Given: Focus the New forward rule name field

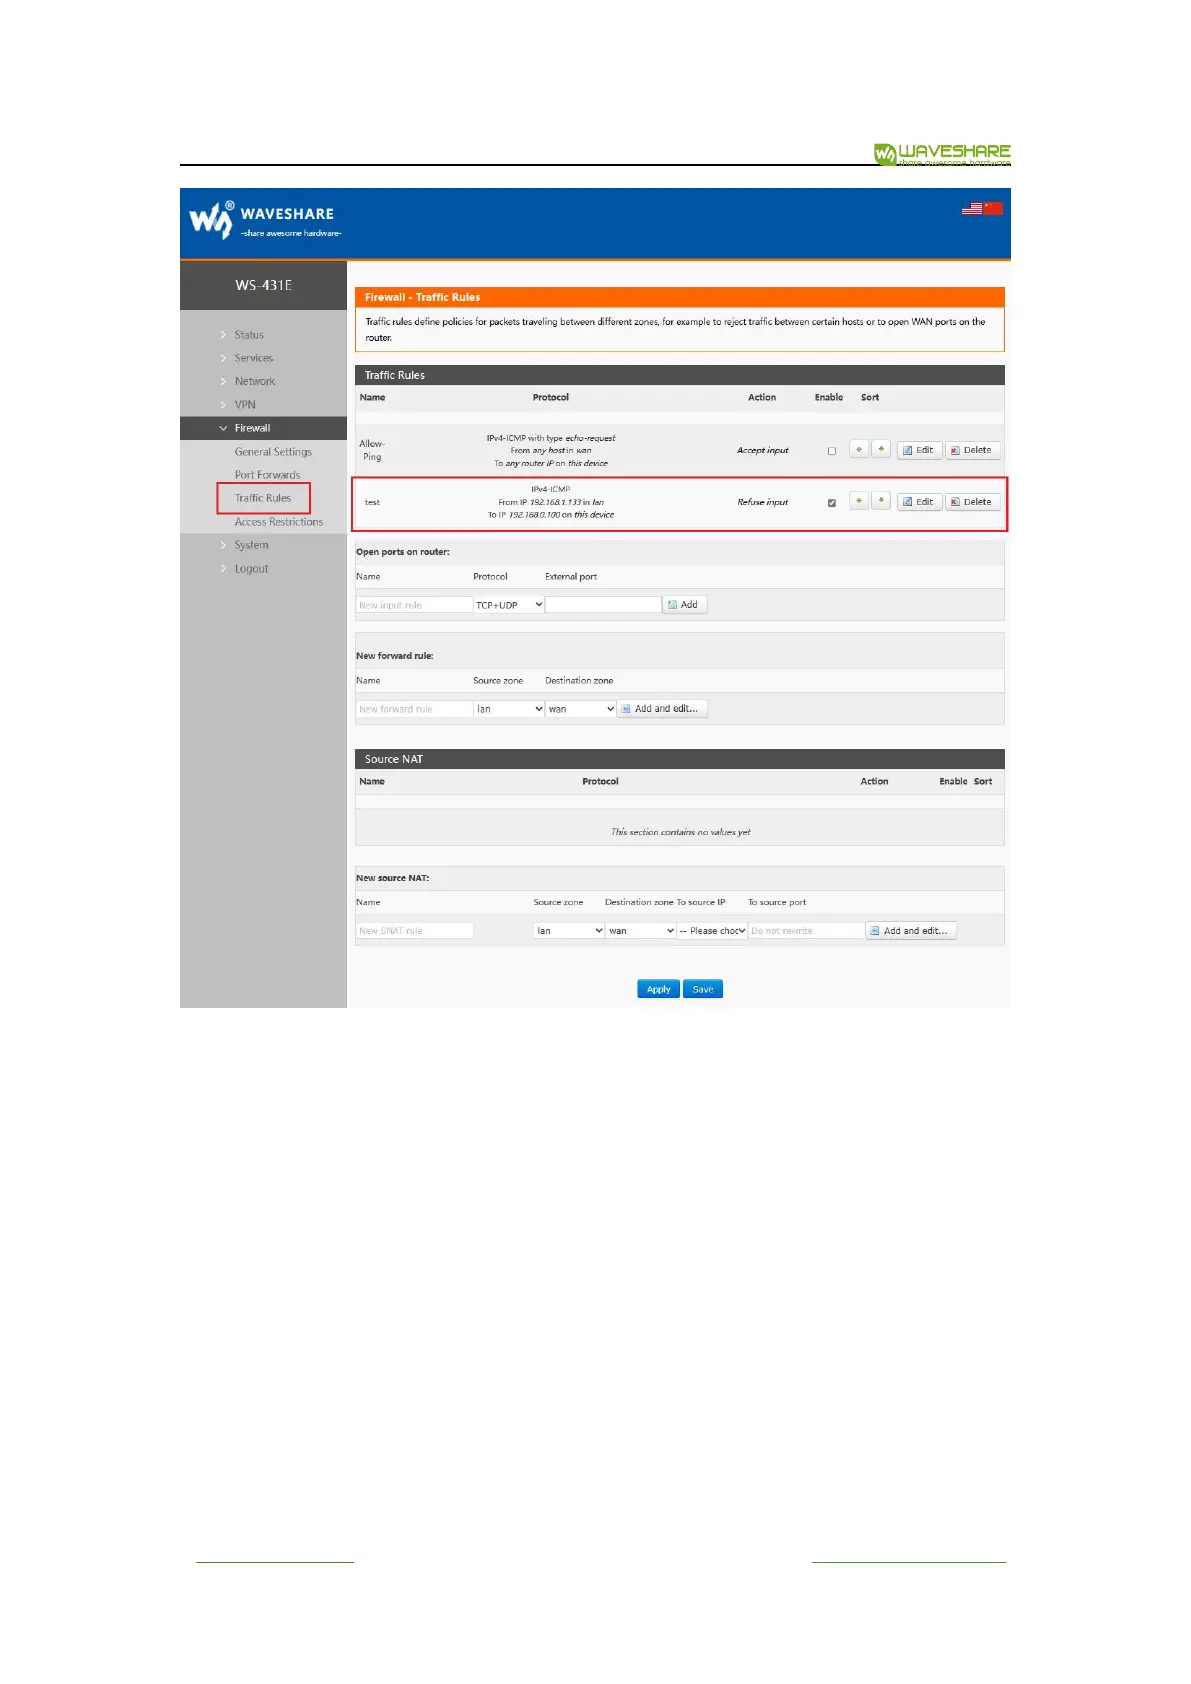Looking at the screenshot, I should pyautogui.click(x=414, y=709).
